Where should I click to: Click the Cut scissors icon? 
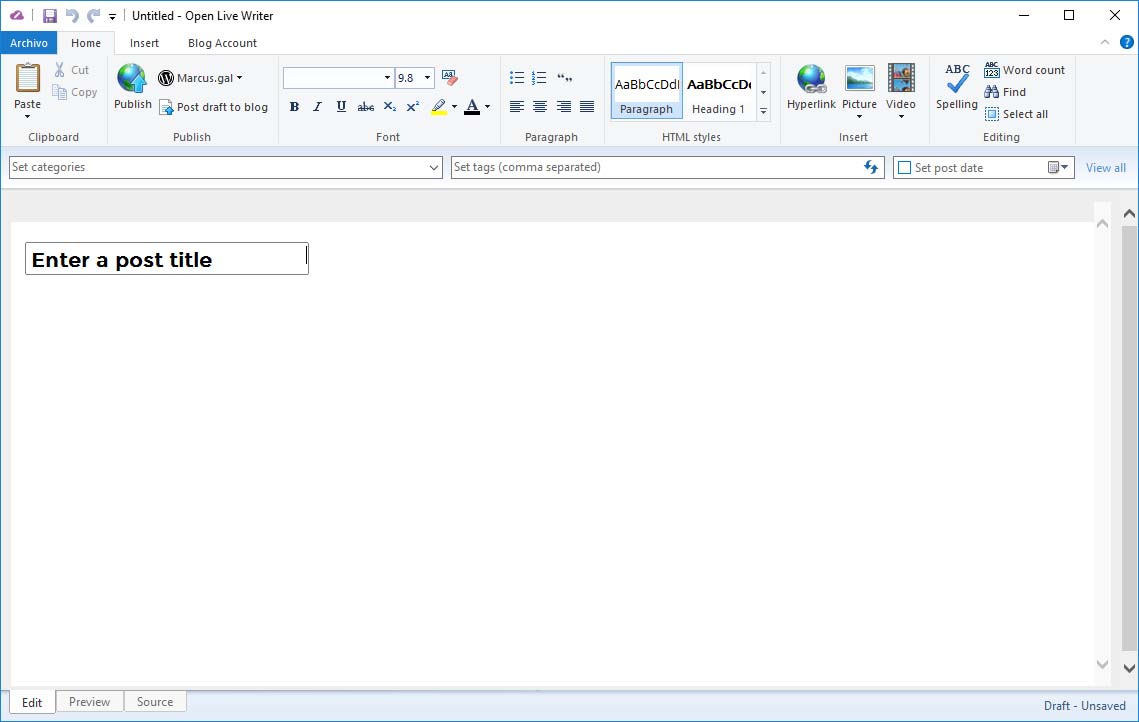[x=60, y=70]
